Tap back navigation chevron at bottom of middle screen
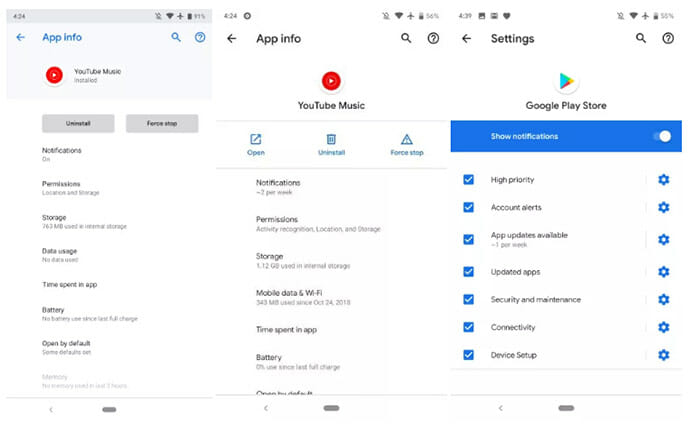 click(x=266, y=408)
